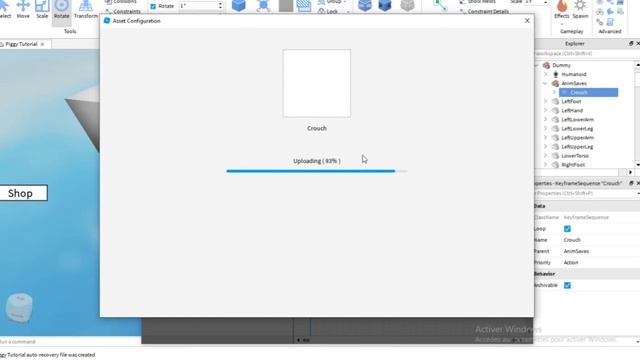Click the Lock option in toolbar

[328, 11]
